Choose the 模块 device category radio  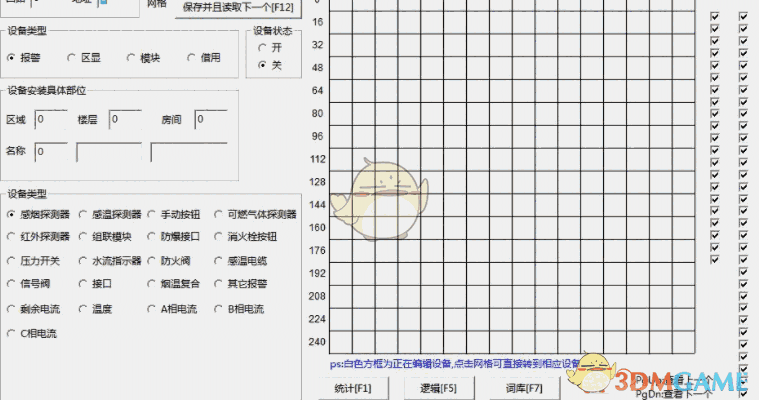point(144,58)
